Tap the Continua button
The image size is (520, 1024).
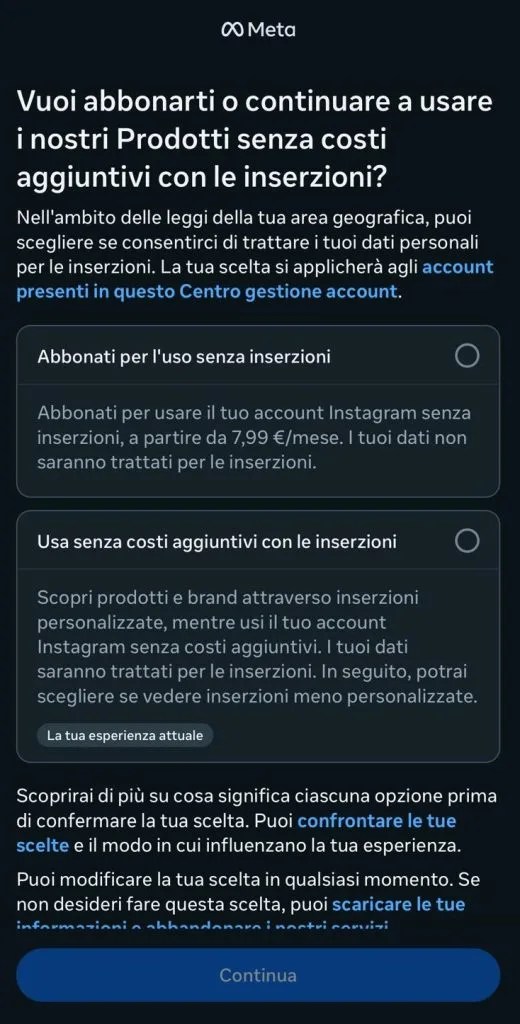(x=258, y=975)
